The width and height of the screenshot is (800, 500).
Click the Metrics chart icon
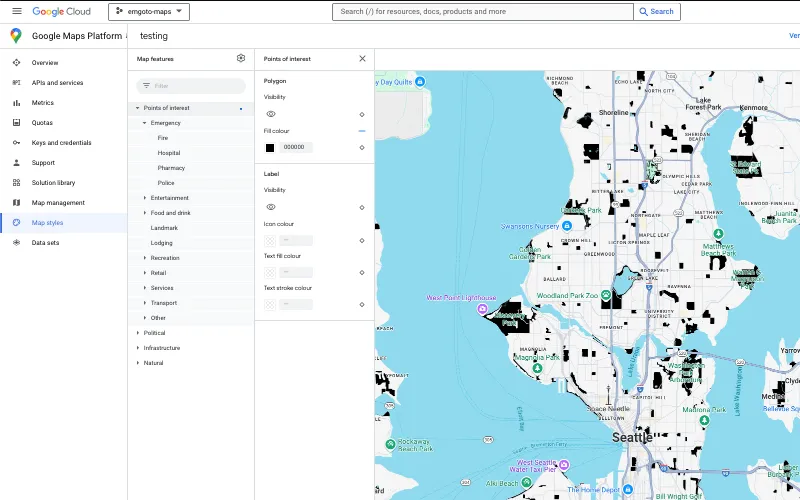16,103
